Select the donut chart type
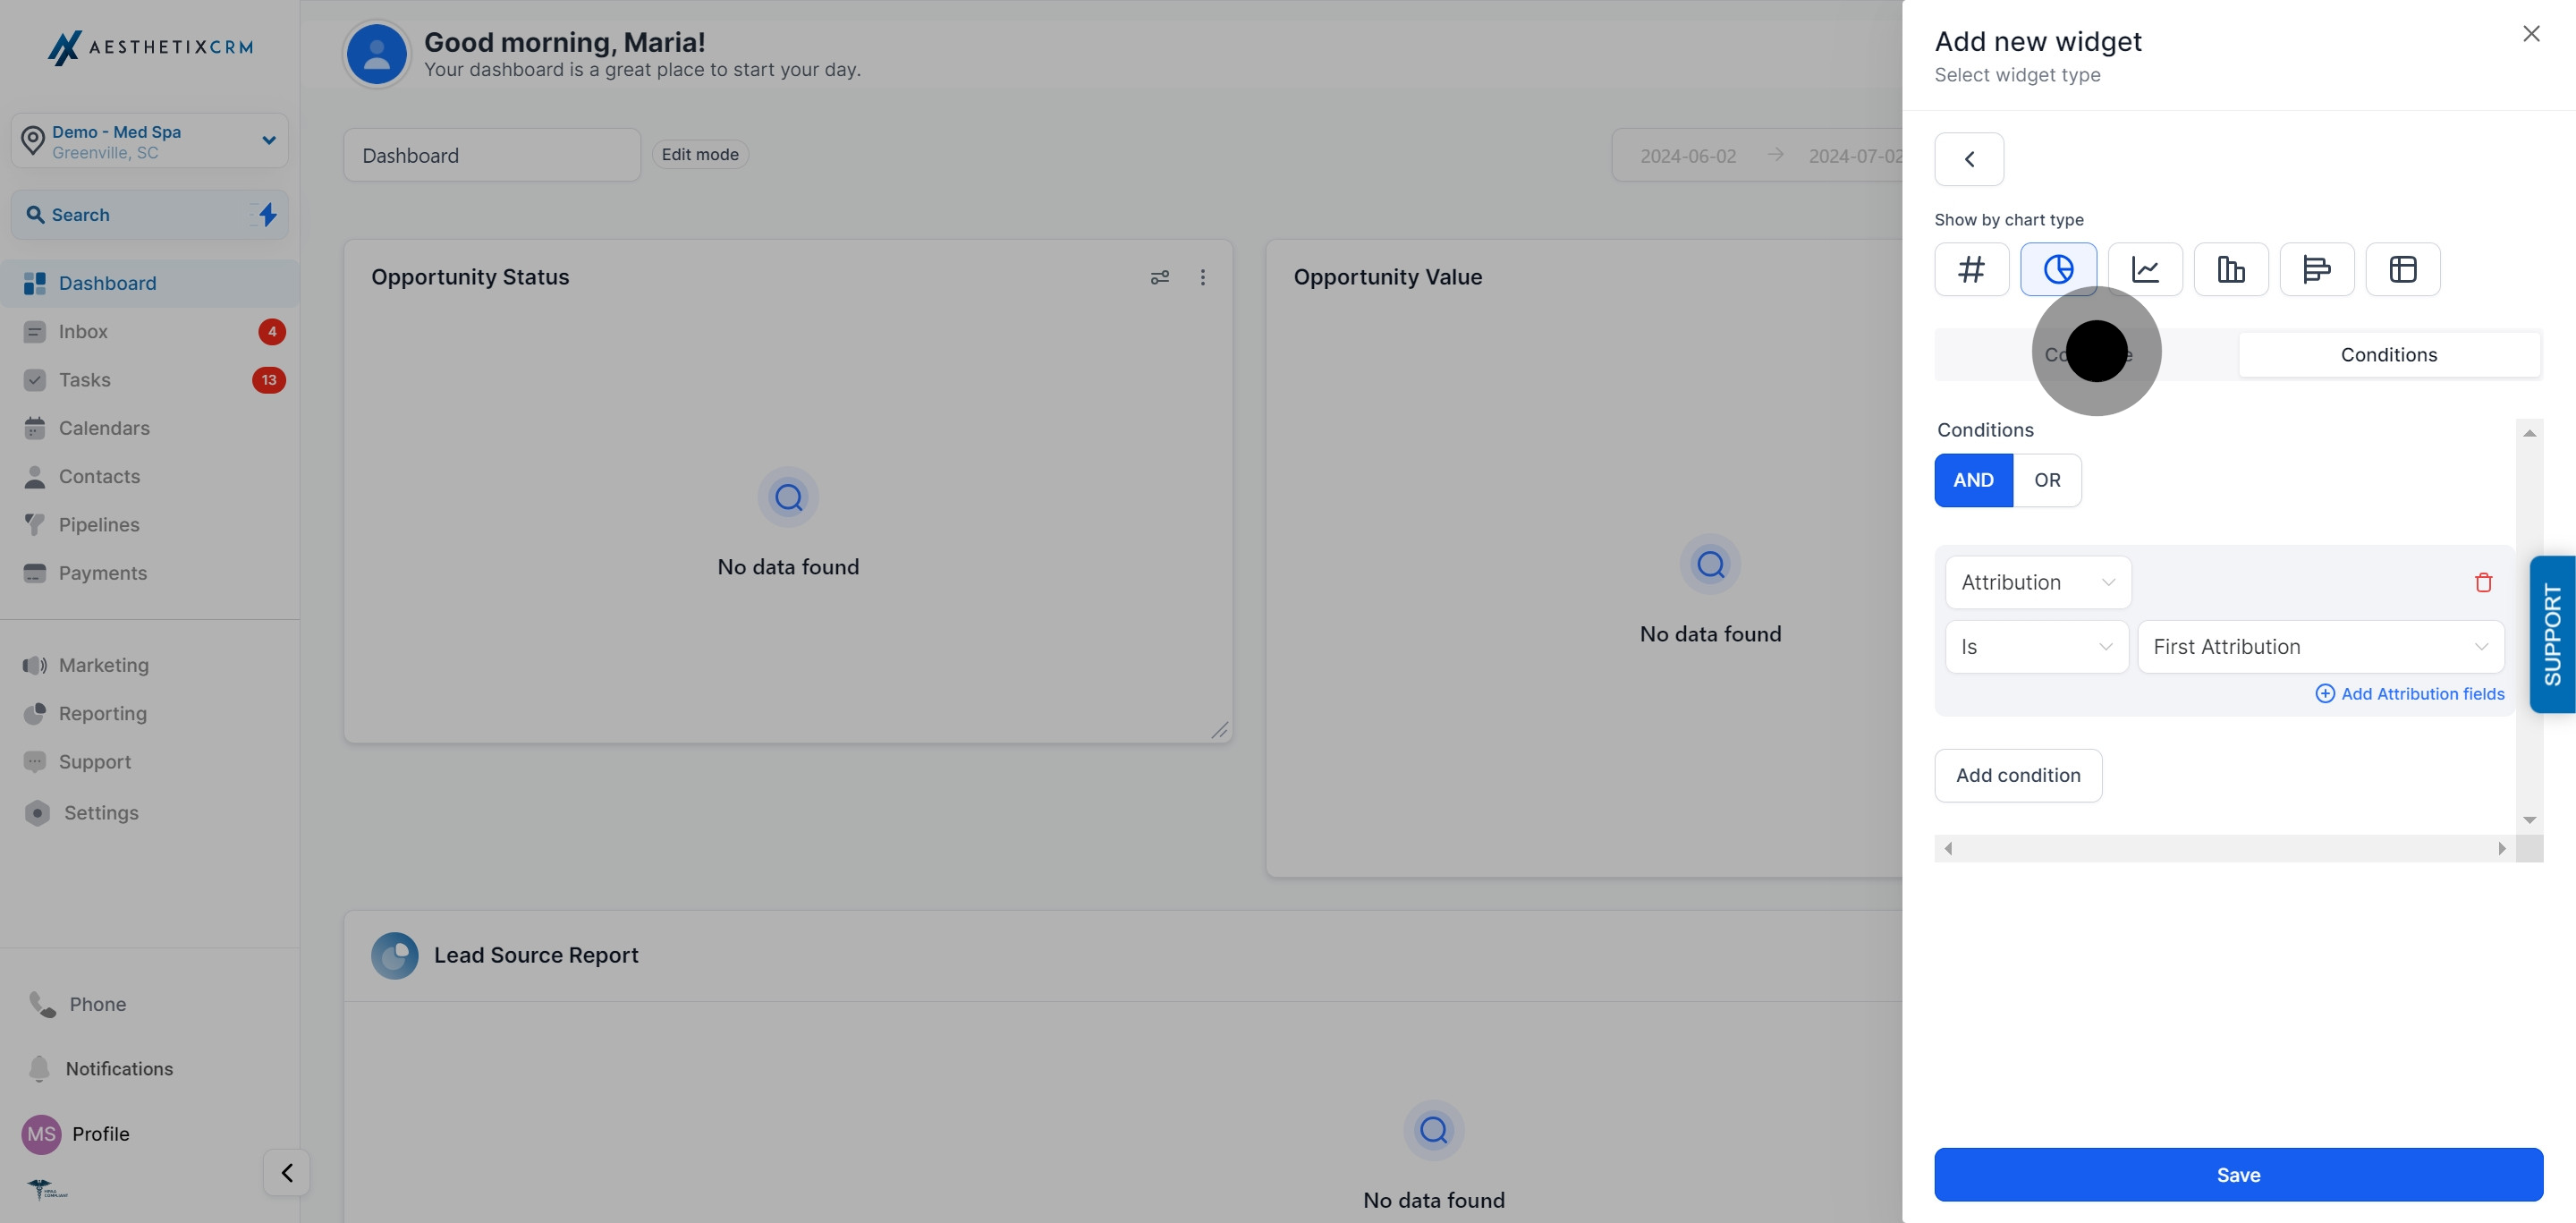The width and height of the screenshot is (2576, 1223). (2058, 269)
